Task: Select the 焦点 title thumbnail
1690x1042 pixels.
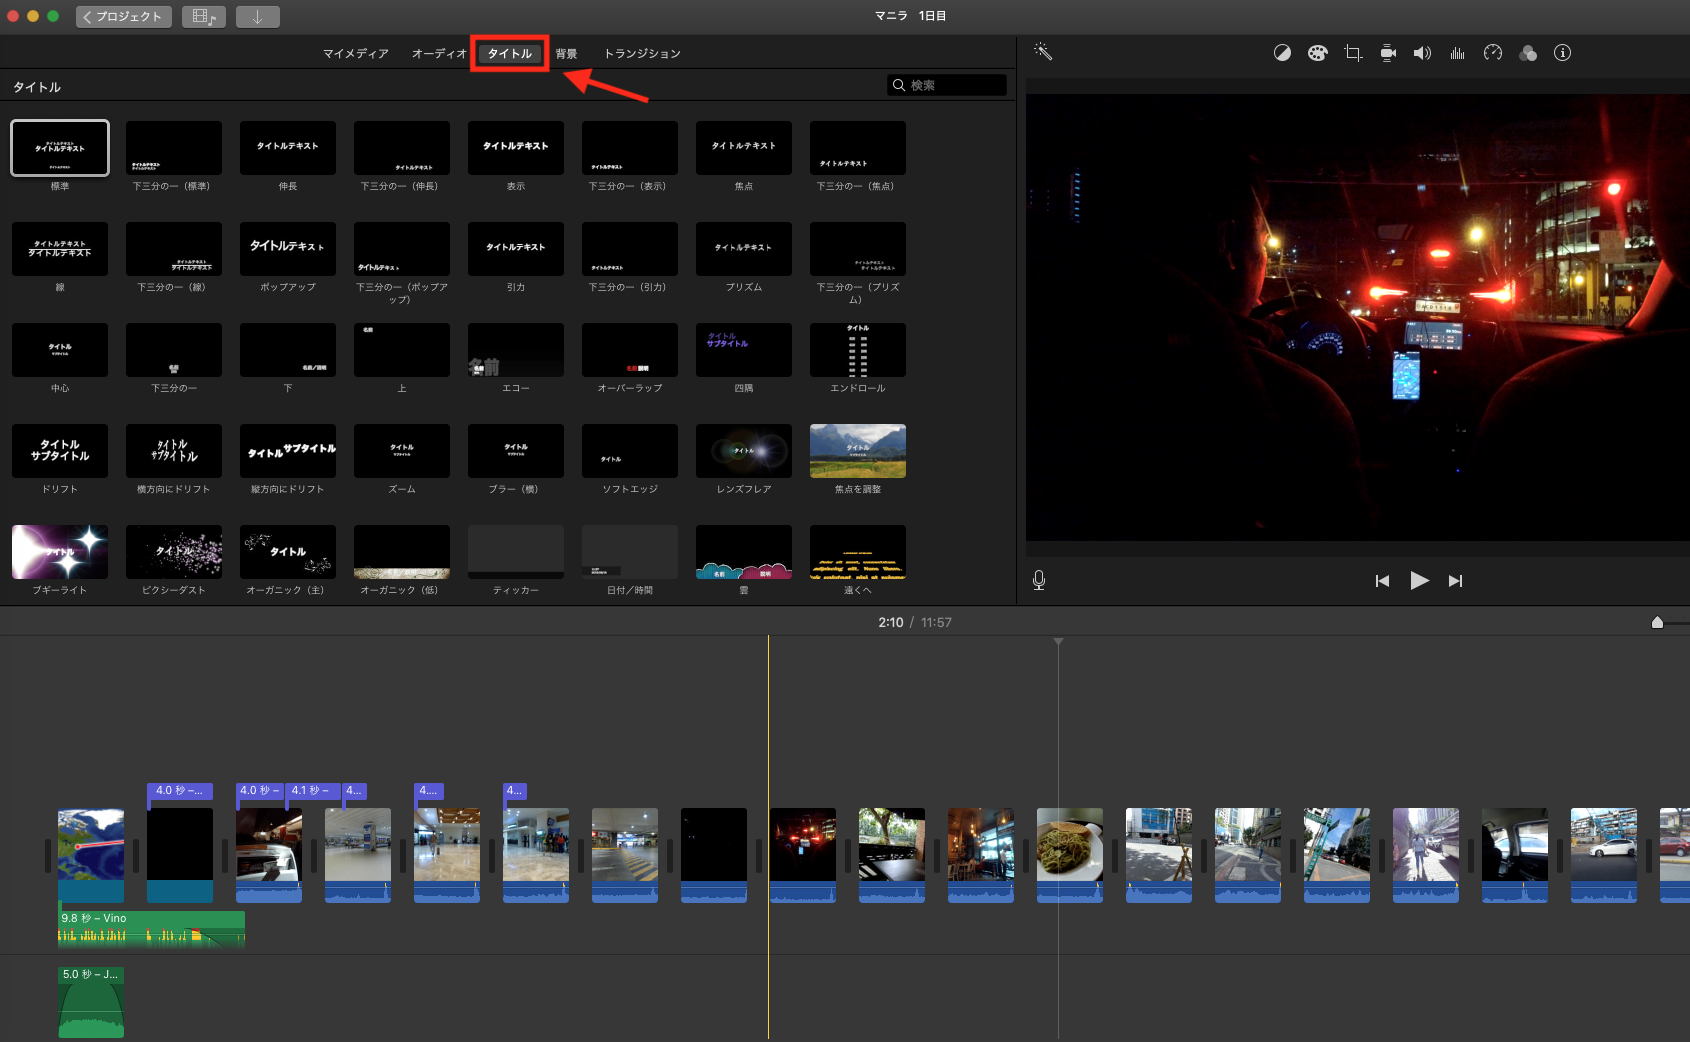Action: [744, 148]
